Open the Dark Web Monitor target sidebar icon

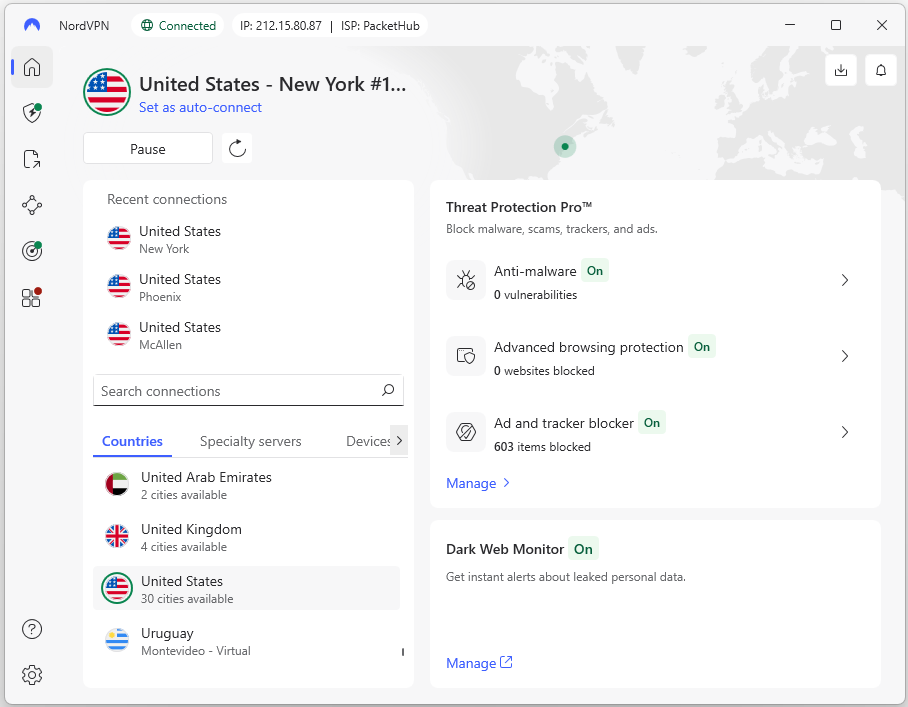(32, 251)
